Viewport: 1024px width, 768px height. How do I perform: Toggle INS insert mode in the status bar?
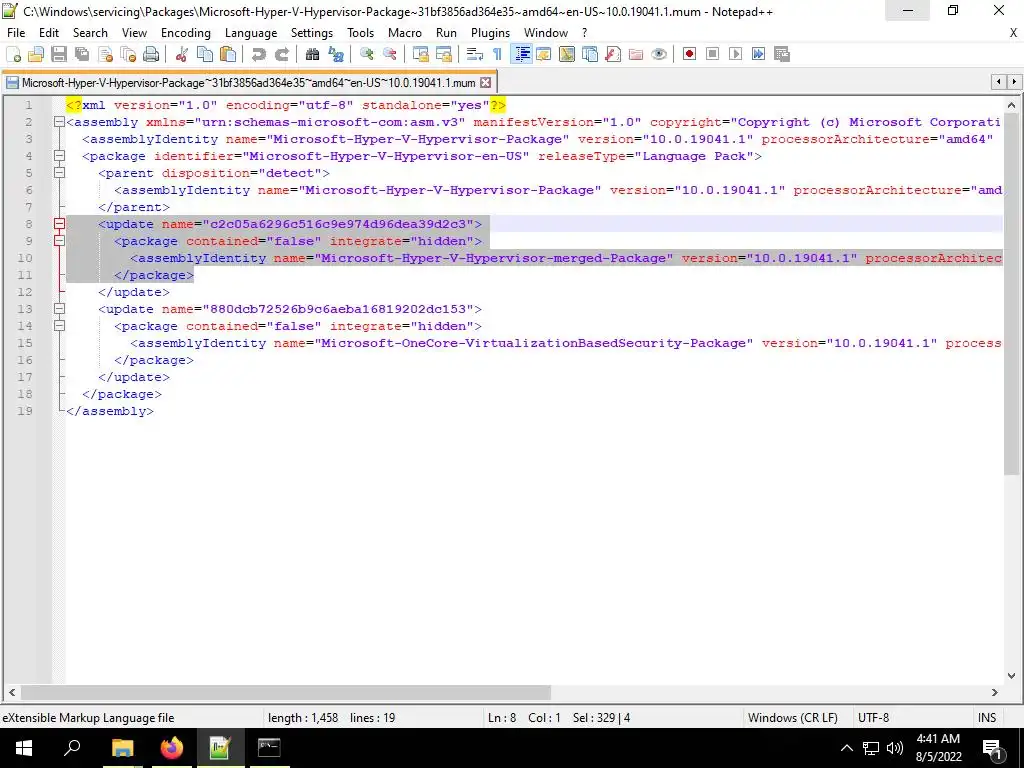[x=987, y=718]
